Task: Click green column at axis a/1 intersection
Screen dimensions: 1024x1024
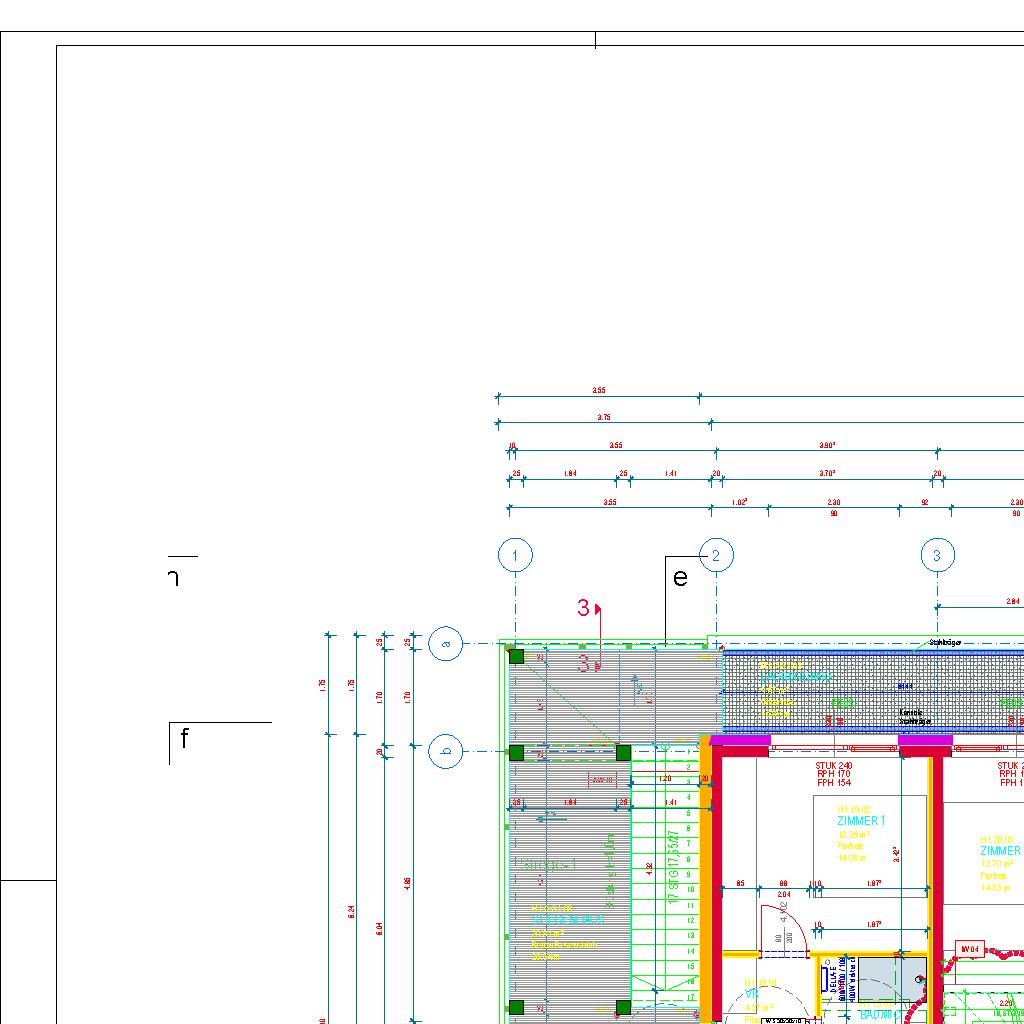Action: pos(516,656)
